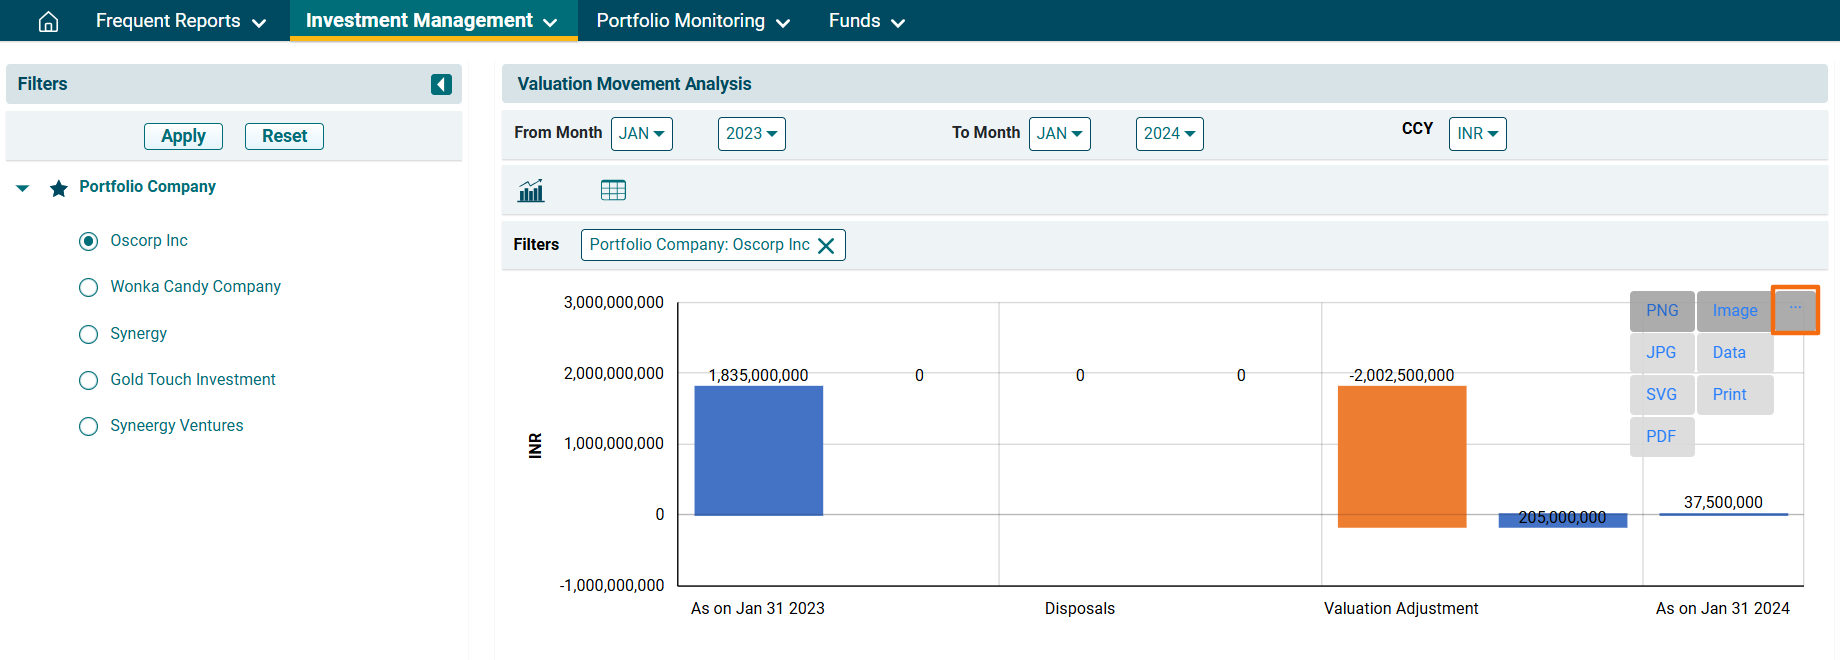Select the Wonka Candy Company radio button

point(89,288)
